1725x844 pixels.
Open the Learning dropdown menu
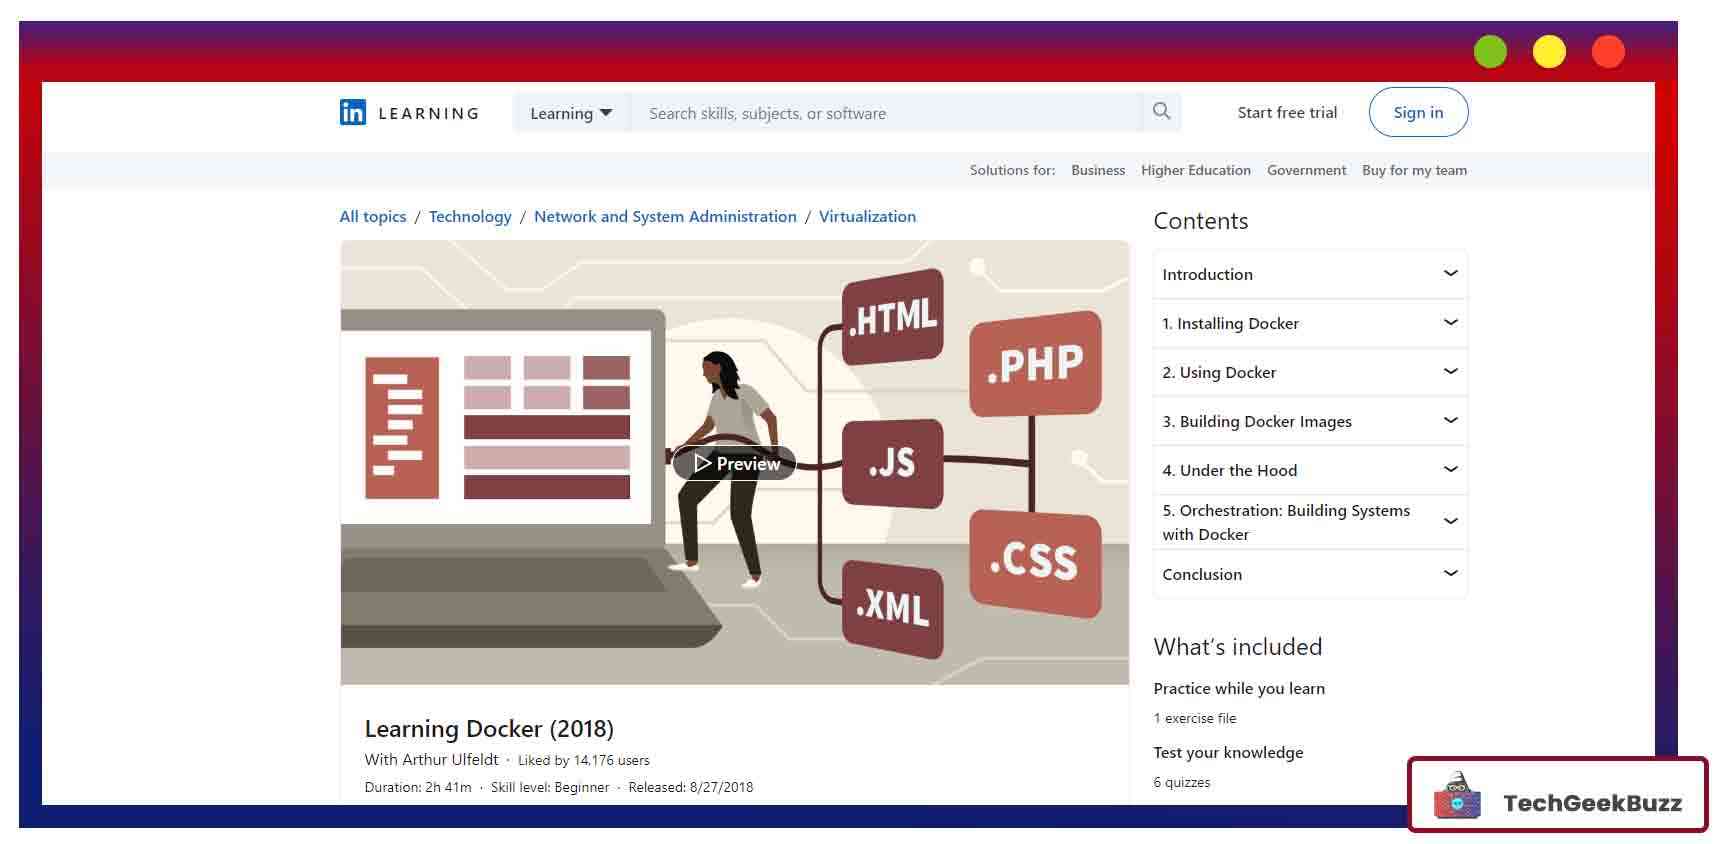pos(571,113)
